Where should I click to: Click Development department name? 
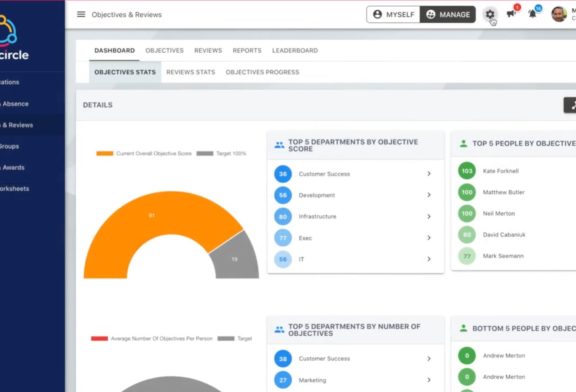pyautogui.click(x=317, y=195)
